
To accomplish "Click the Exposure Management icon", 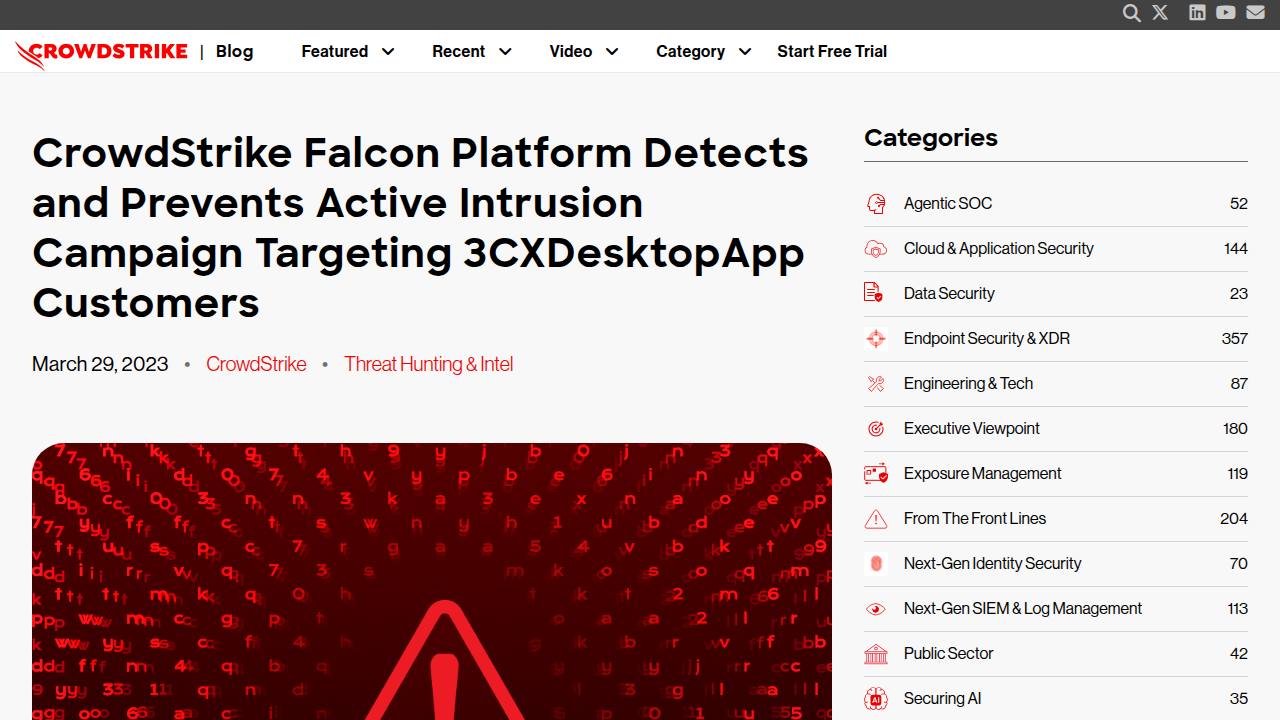I will (876, 474).
